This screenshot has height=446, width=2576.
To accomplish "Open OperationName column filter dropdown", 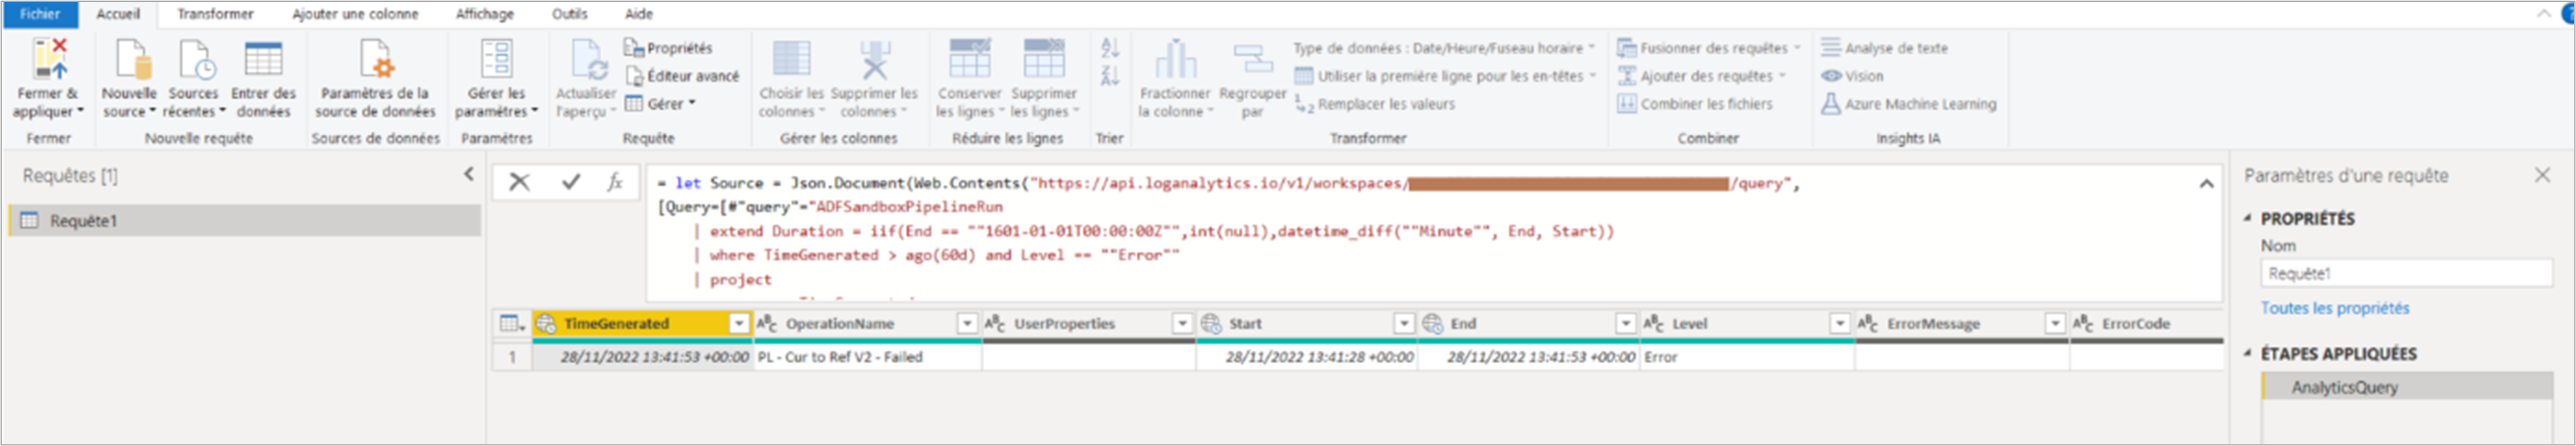I will coord(967,323).
